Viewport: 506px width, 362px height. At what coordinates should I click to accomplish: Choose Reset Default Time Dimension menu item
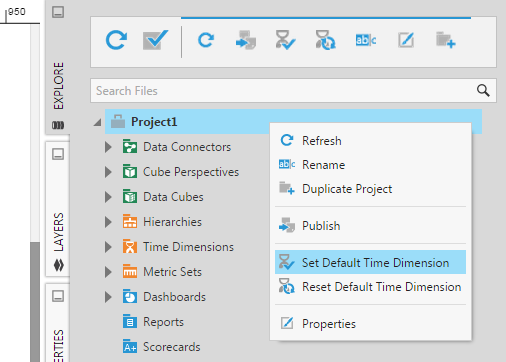pyautogui.click(x=370, y=287)
